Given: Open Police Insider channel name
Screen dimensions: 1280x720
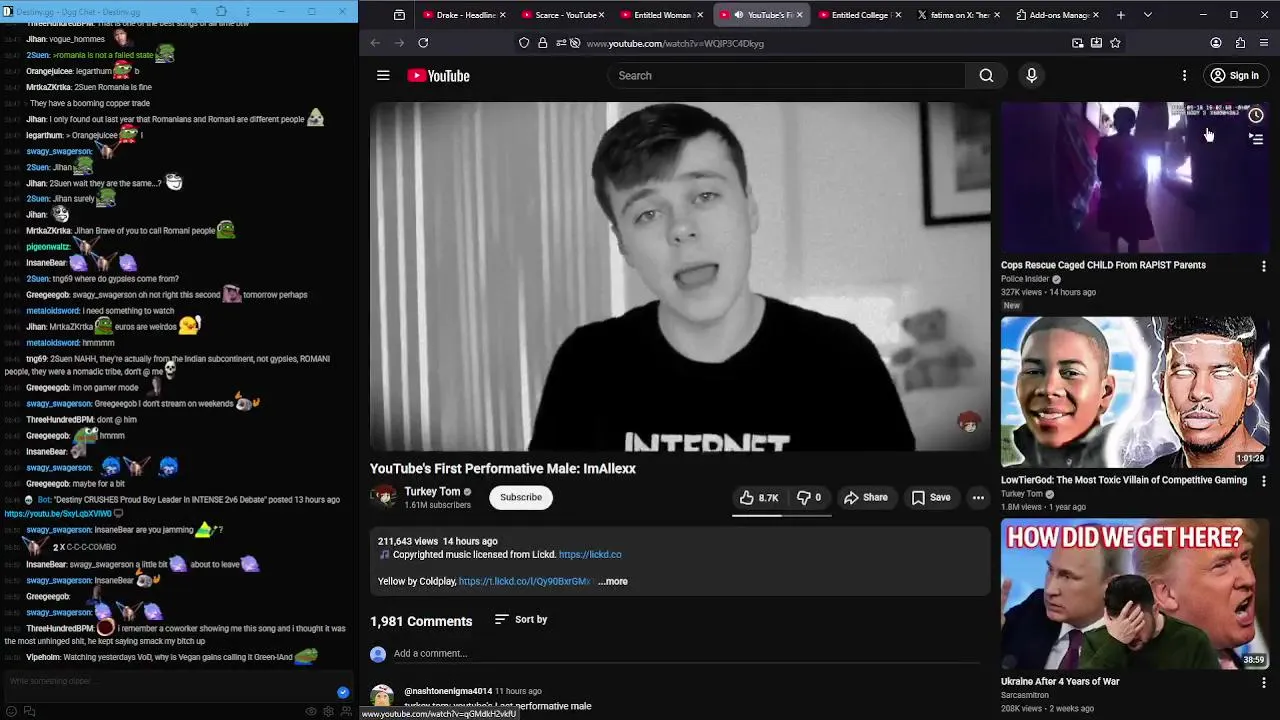Looking at the screenshot, I should pos(1025,280).
